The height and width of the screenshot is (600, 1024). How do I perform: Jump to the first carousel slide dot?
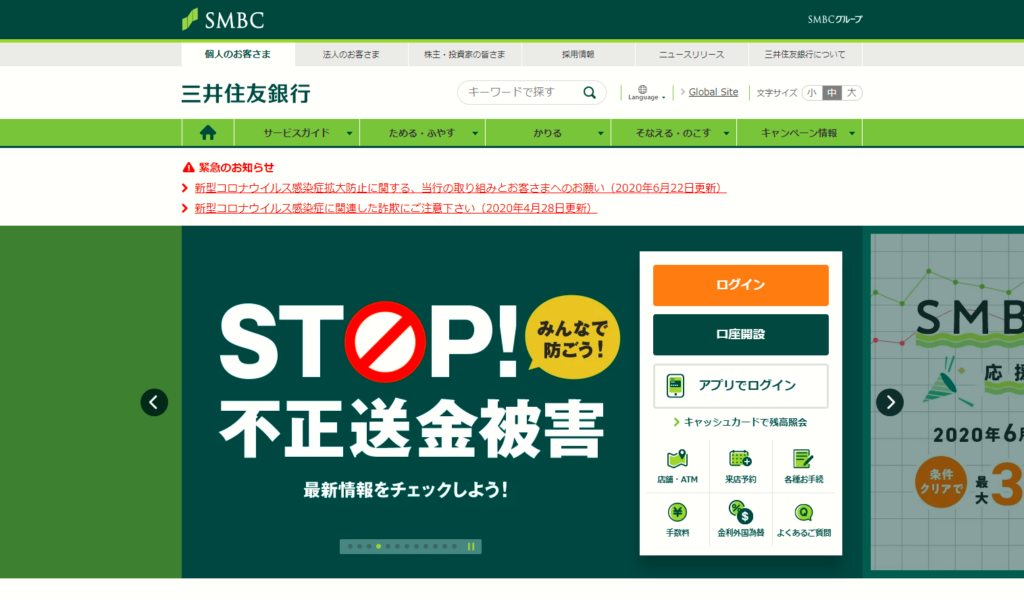coord(350,546)
